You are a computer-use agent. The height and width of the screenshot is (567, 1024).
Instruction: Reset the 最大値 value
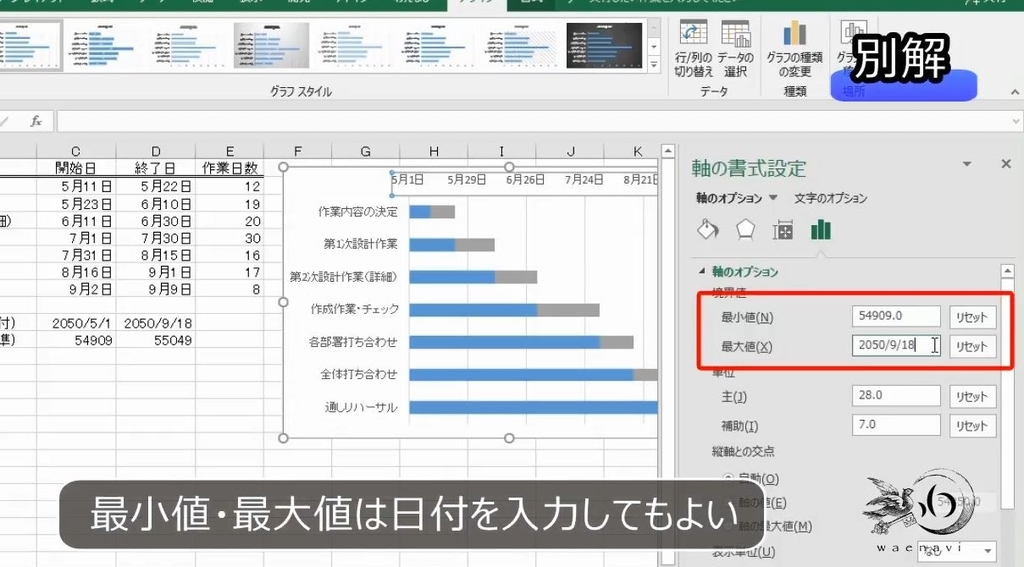point(972,347)
